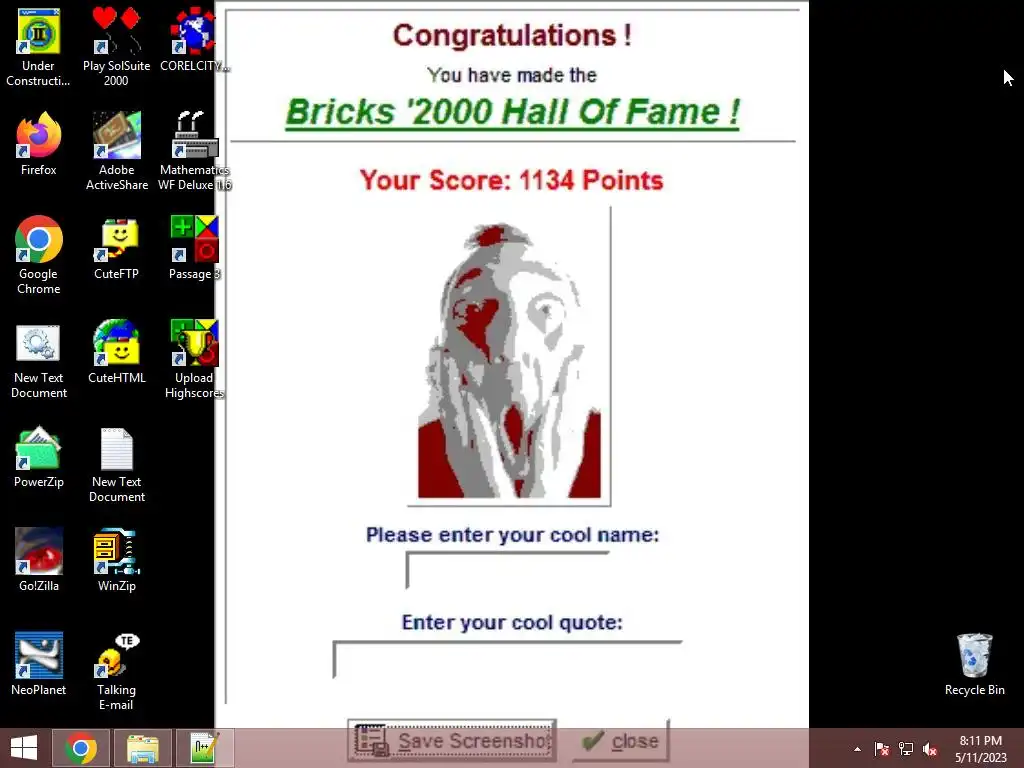Select the Recycle Bin icon
This screenshot has height=768, width=1024.
point(974,665)
